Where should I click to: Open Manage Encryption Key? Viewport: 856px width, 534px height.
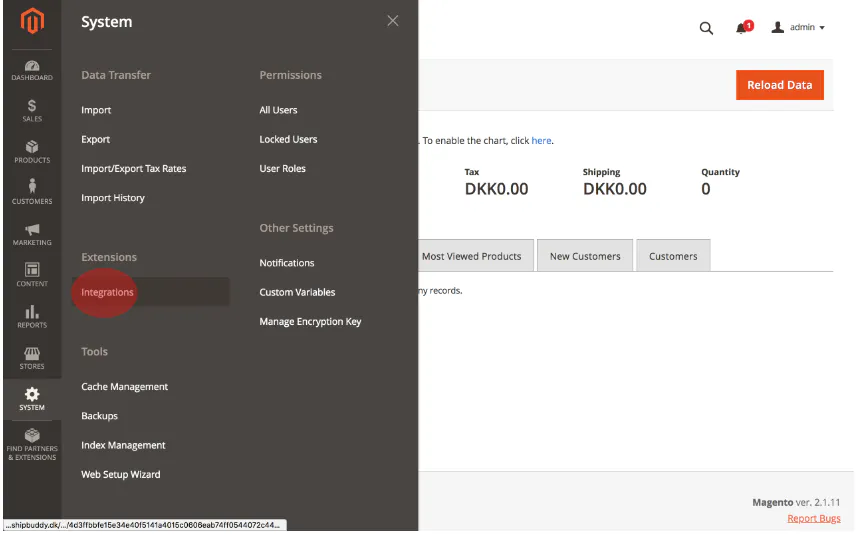tap(310, 322)
